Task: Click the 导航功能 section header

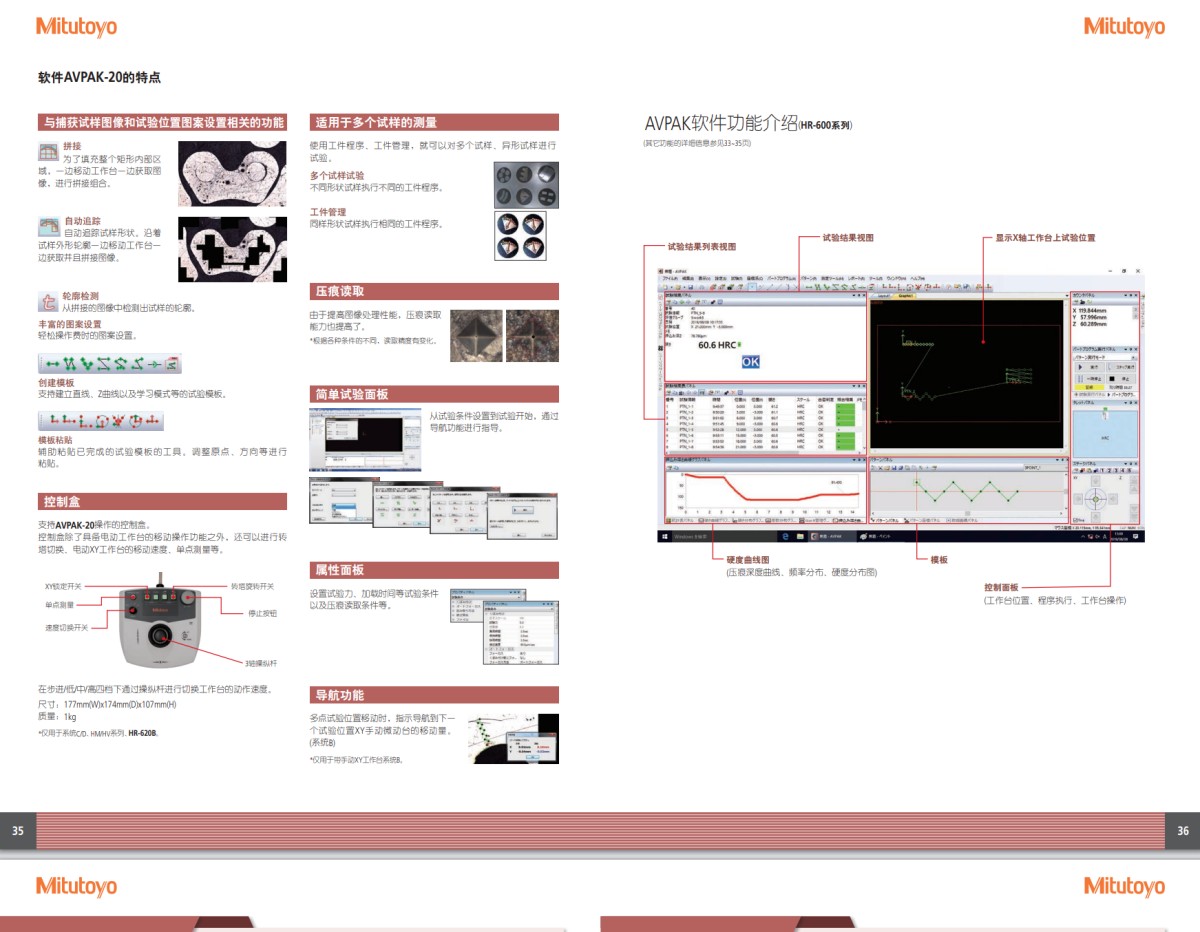Action: tap(434, 695)
